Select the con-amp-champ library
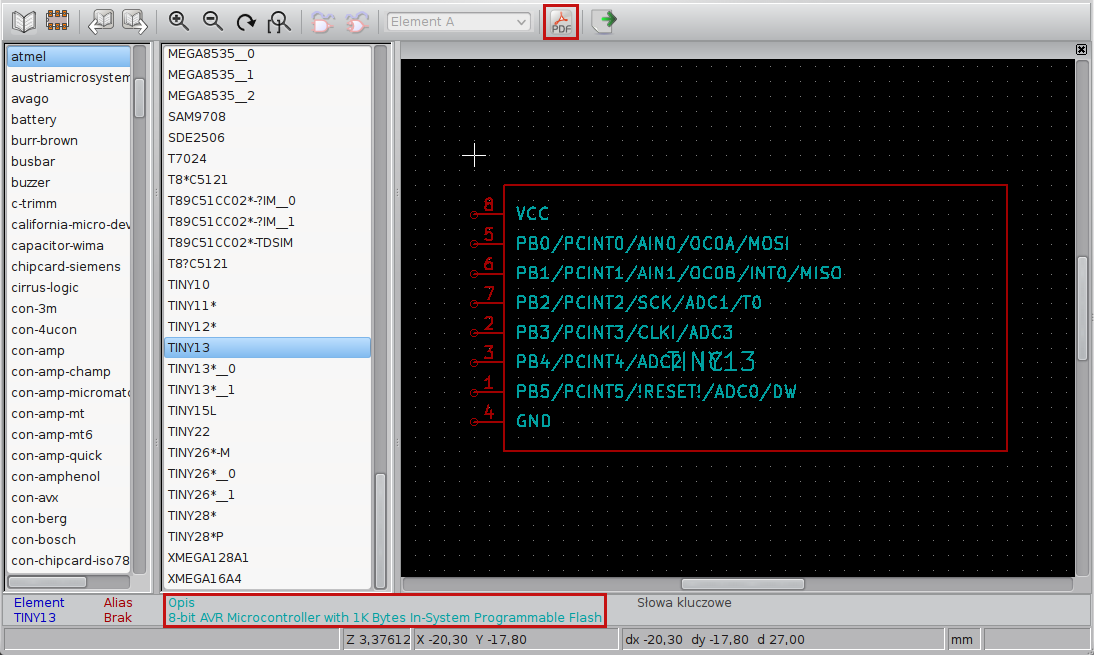Viewport: 1094px width, 655px height. pyautogui.click(x=68, y=372)
